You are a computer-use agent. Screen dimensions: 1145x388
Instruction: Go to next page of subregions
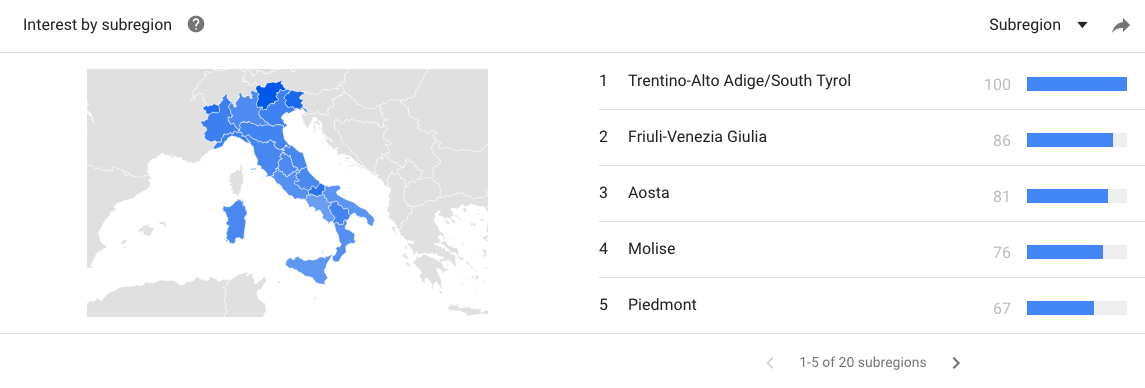[x=957, y=363]
